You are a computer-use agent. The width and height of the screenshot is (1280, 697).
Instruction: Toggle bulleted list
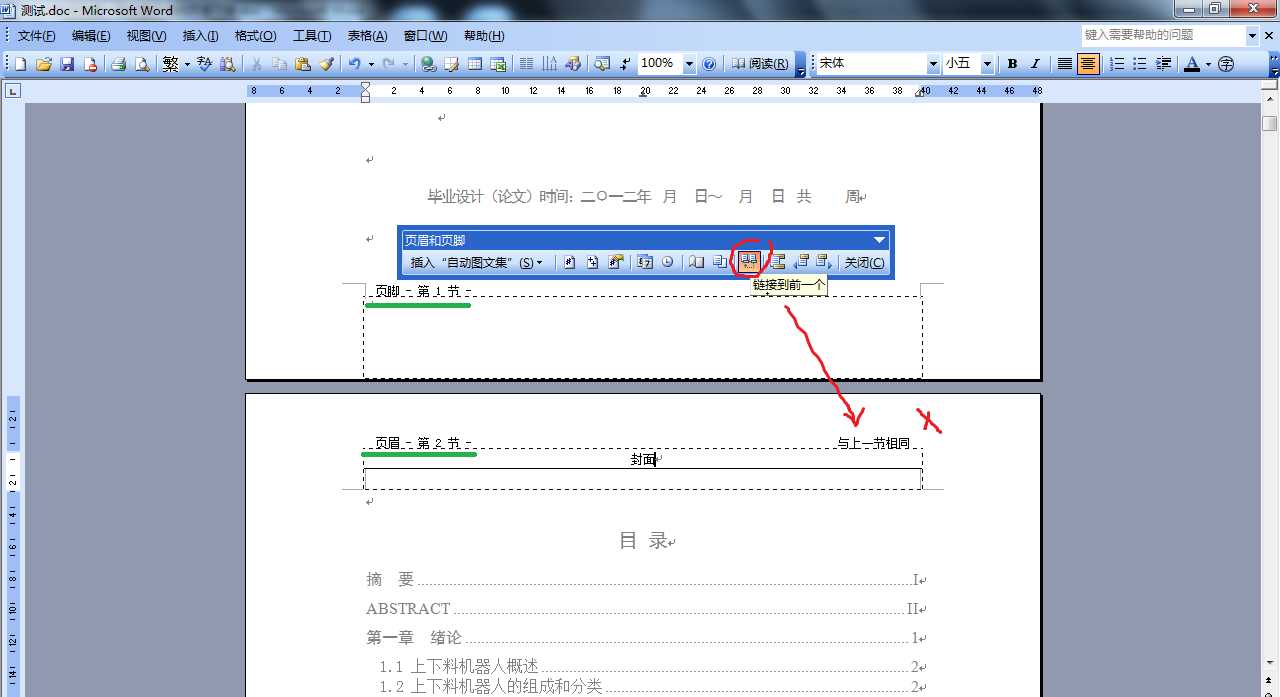(1140, 64)
